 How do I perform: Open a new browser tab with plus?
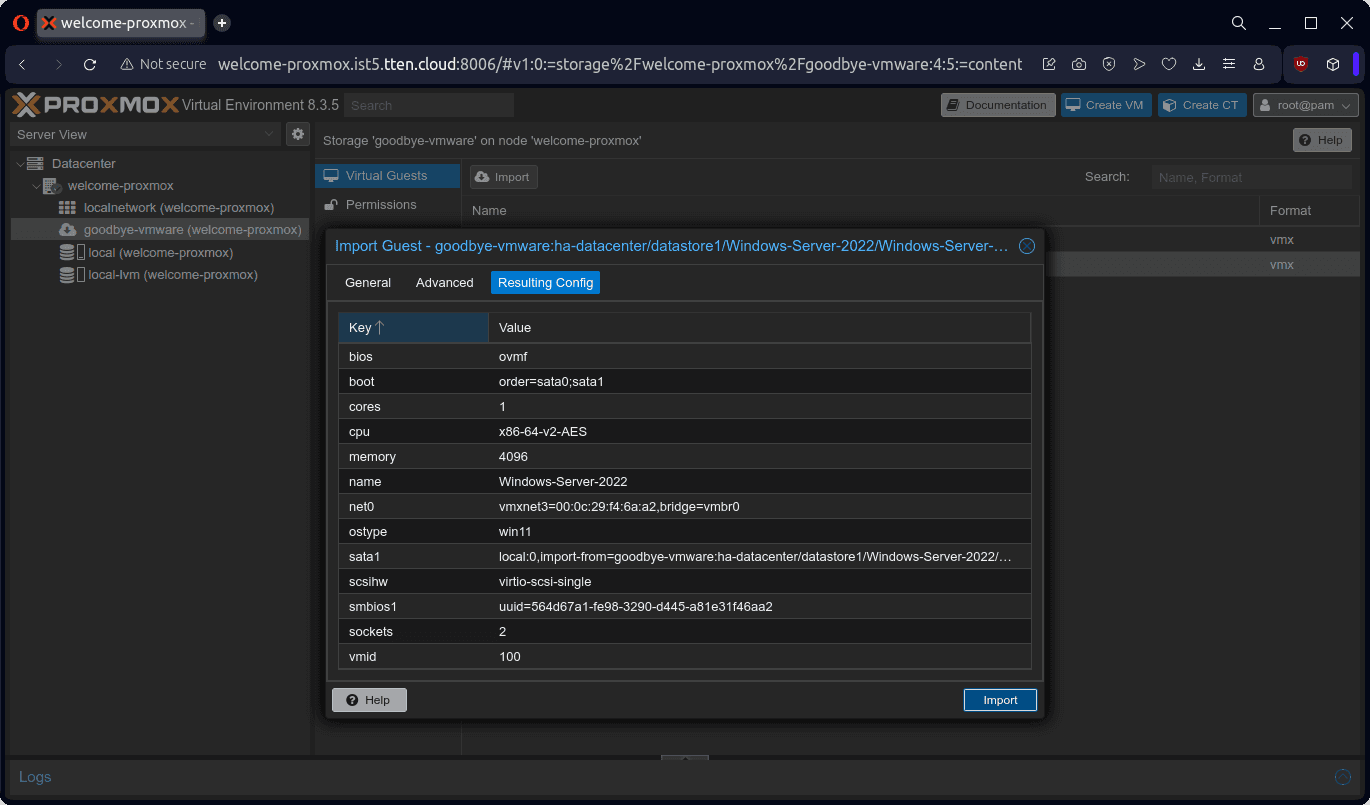[x=222, y=23]
